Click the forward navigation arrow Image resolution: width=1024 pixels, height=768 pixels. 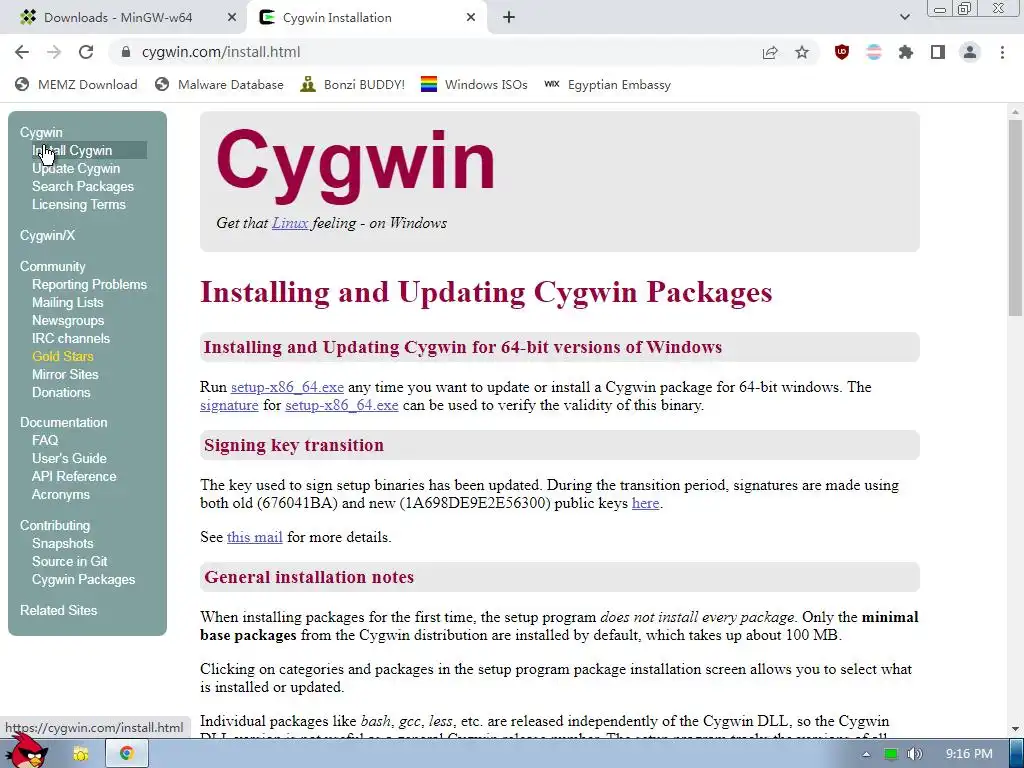[x=54, y=52]
